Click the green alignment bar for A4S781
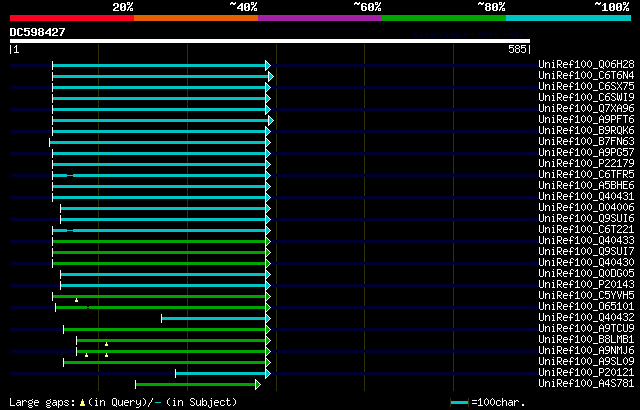This screenshot has width=640, height=410. (x=196, y=385)
